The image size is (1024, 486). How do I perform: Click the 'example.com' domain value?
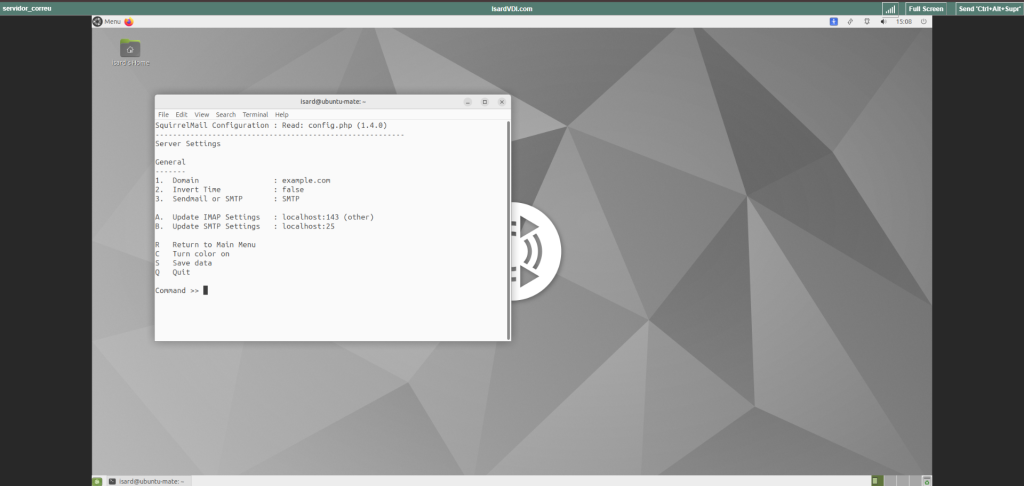point(306,180)
